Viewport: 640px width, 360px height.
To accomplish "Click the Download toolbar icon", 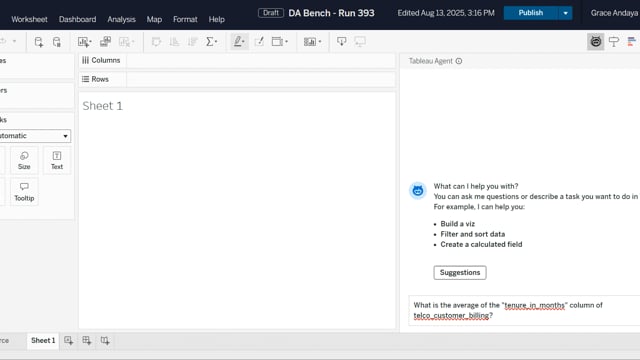I will point(342,41).
